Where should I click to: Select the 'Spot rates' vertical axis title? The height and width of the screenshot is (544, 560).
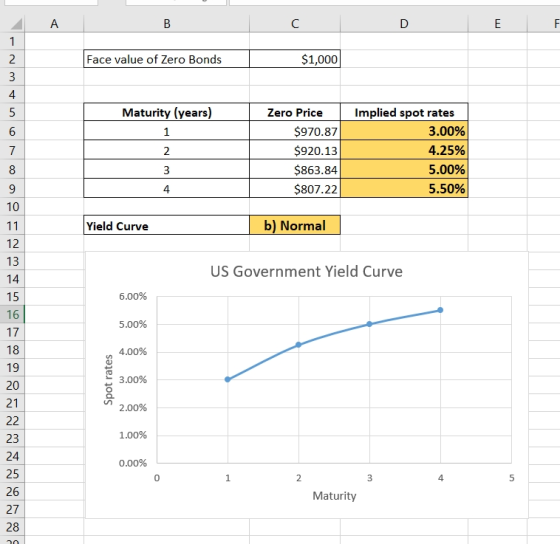point(108,380)
